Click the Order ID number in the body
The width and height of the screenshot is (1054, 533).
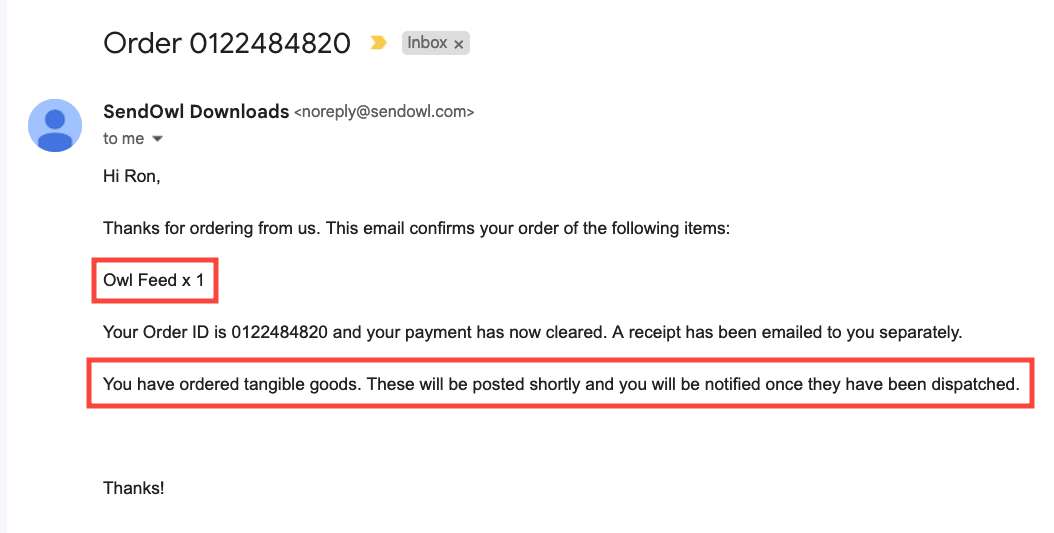point(279,333)
